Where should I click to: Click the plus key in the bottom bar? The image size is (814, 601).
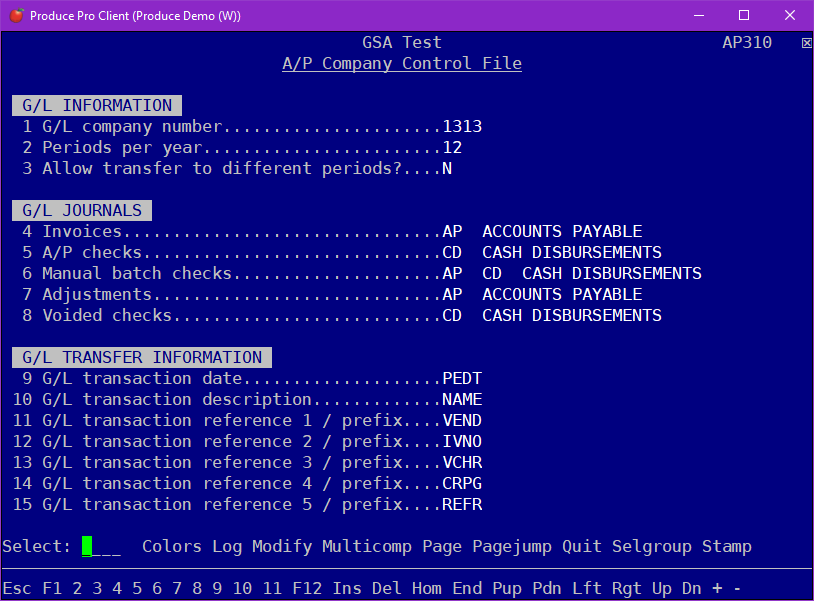(717, 588)
